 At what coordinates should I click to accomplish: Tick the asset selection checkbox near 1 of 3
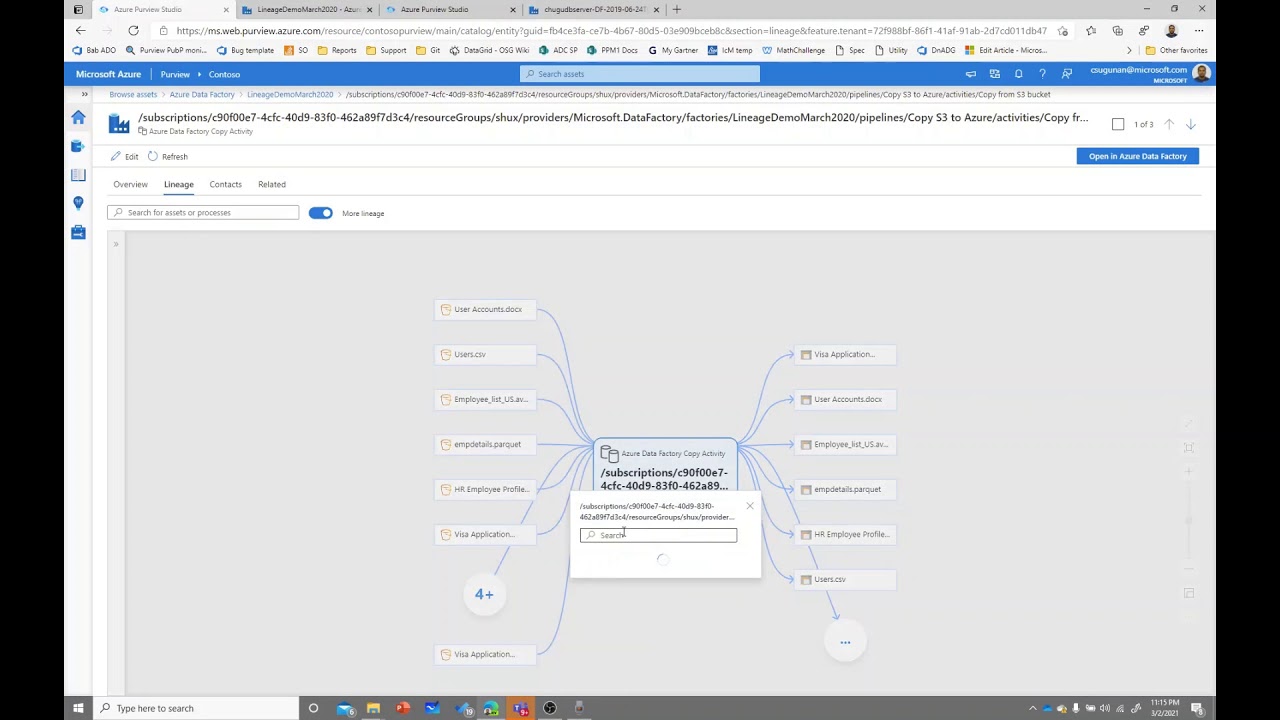click(x=1118, y=124)
